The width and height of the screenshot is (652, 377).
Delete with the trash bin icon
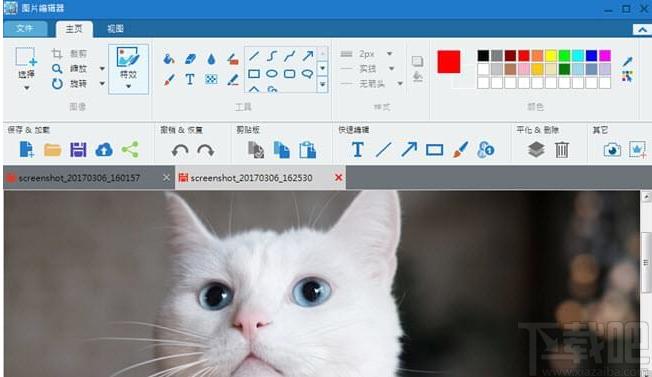coord(562,150)
